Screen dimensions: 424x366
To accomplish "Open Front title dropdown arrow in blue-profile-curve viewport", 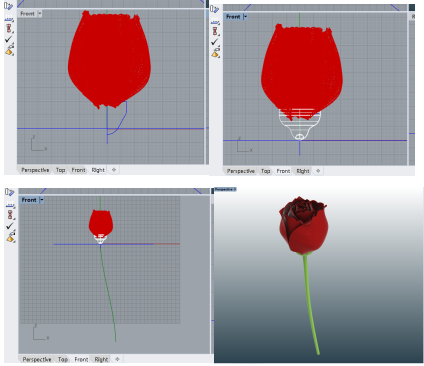I will [40, 14].
